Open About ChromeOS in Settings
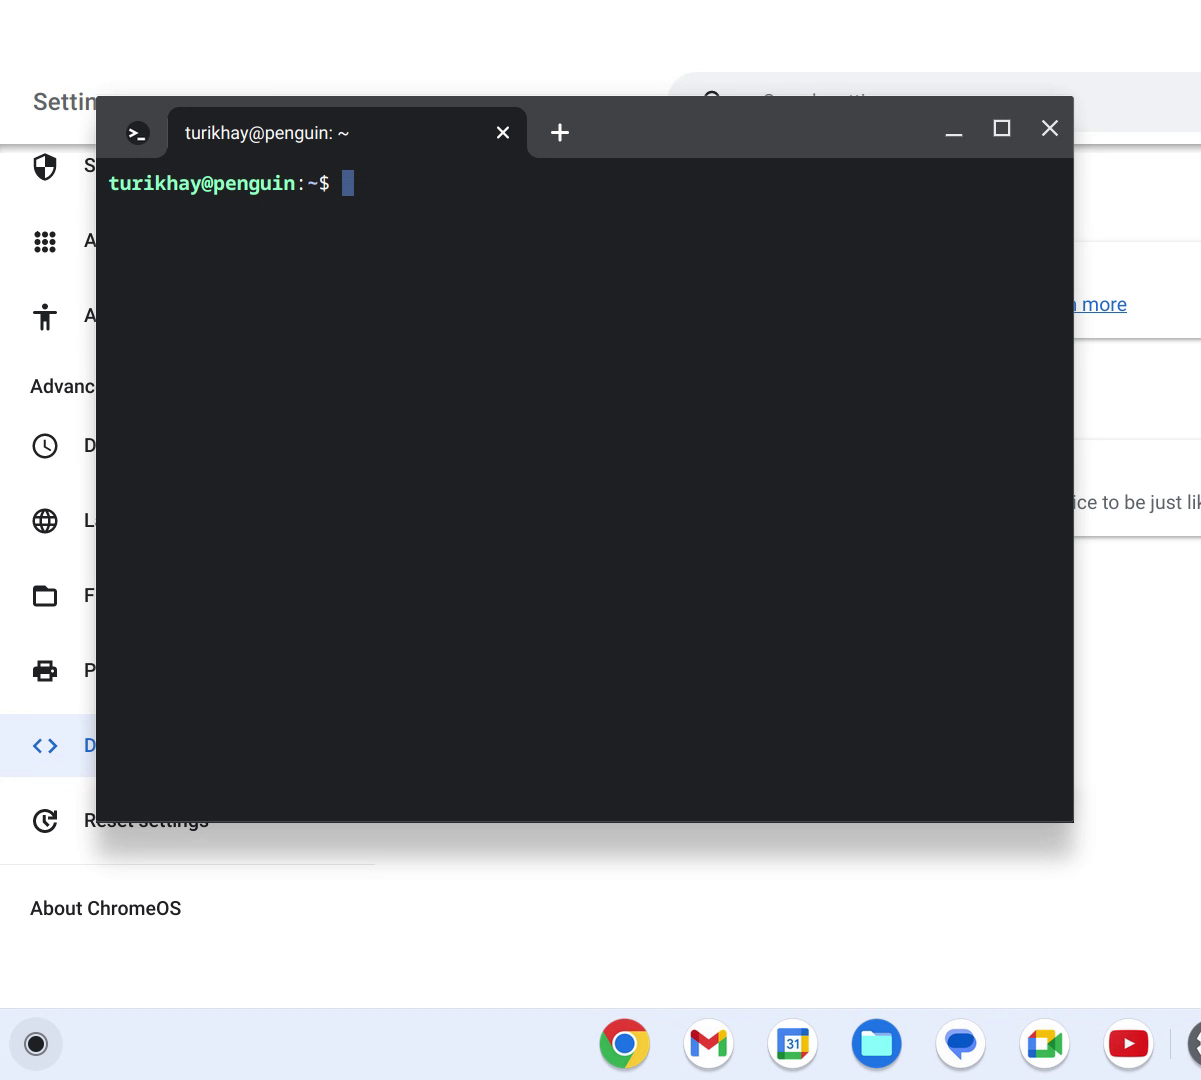 tap(106, 908)
